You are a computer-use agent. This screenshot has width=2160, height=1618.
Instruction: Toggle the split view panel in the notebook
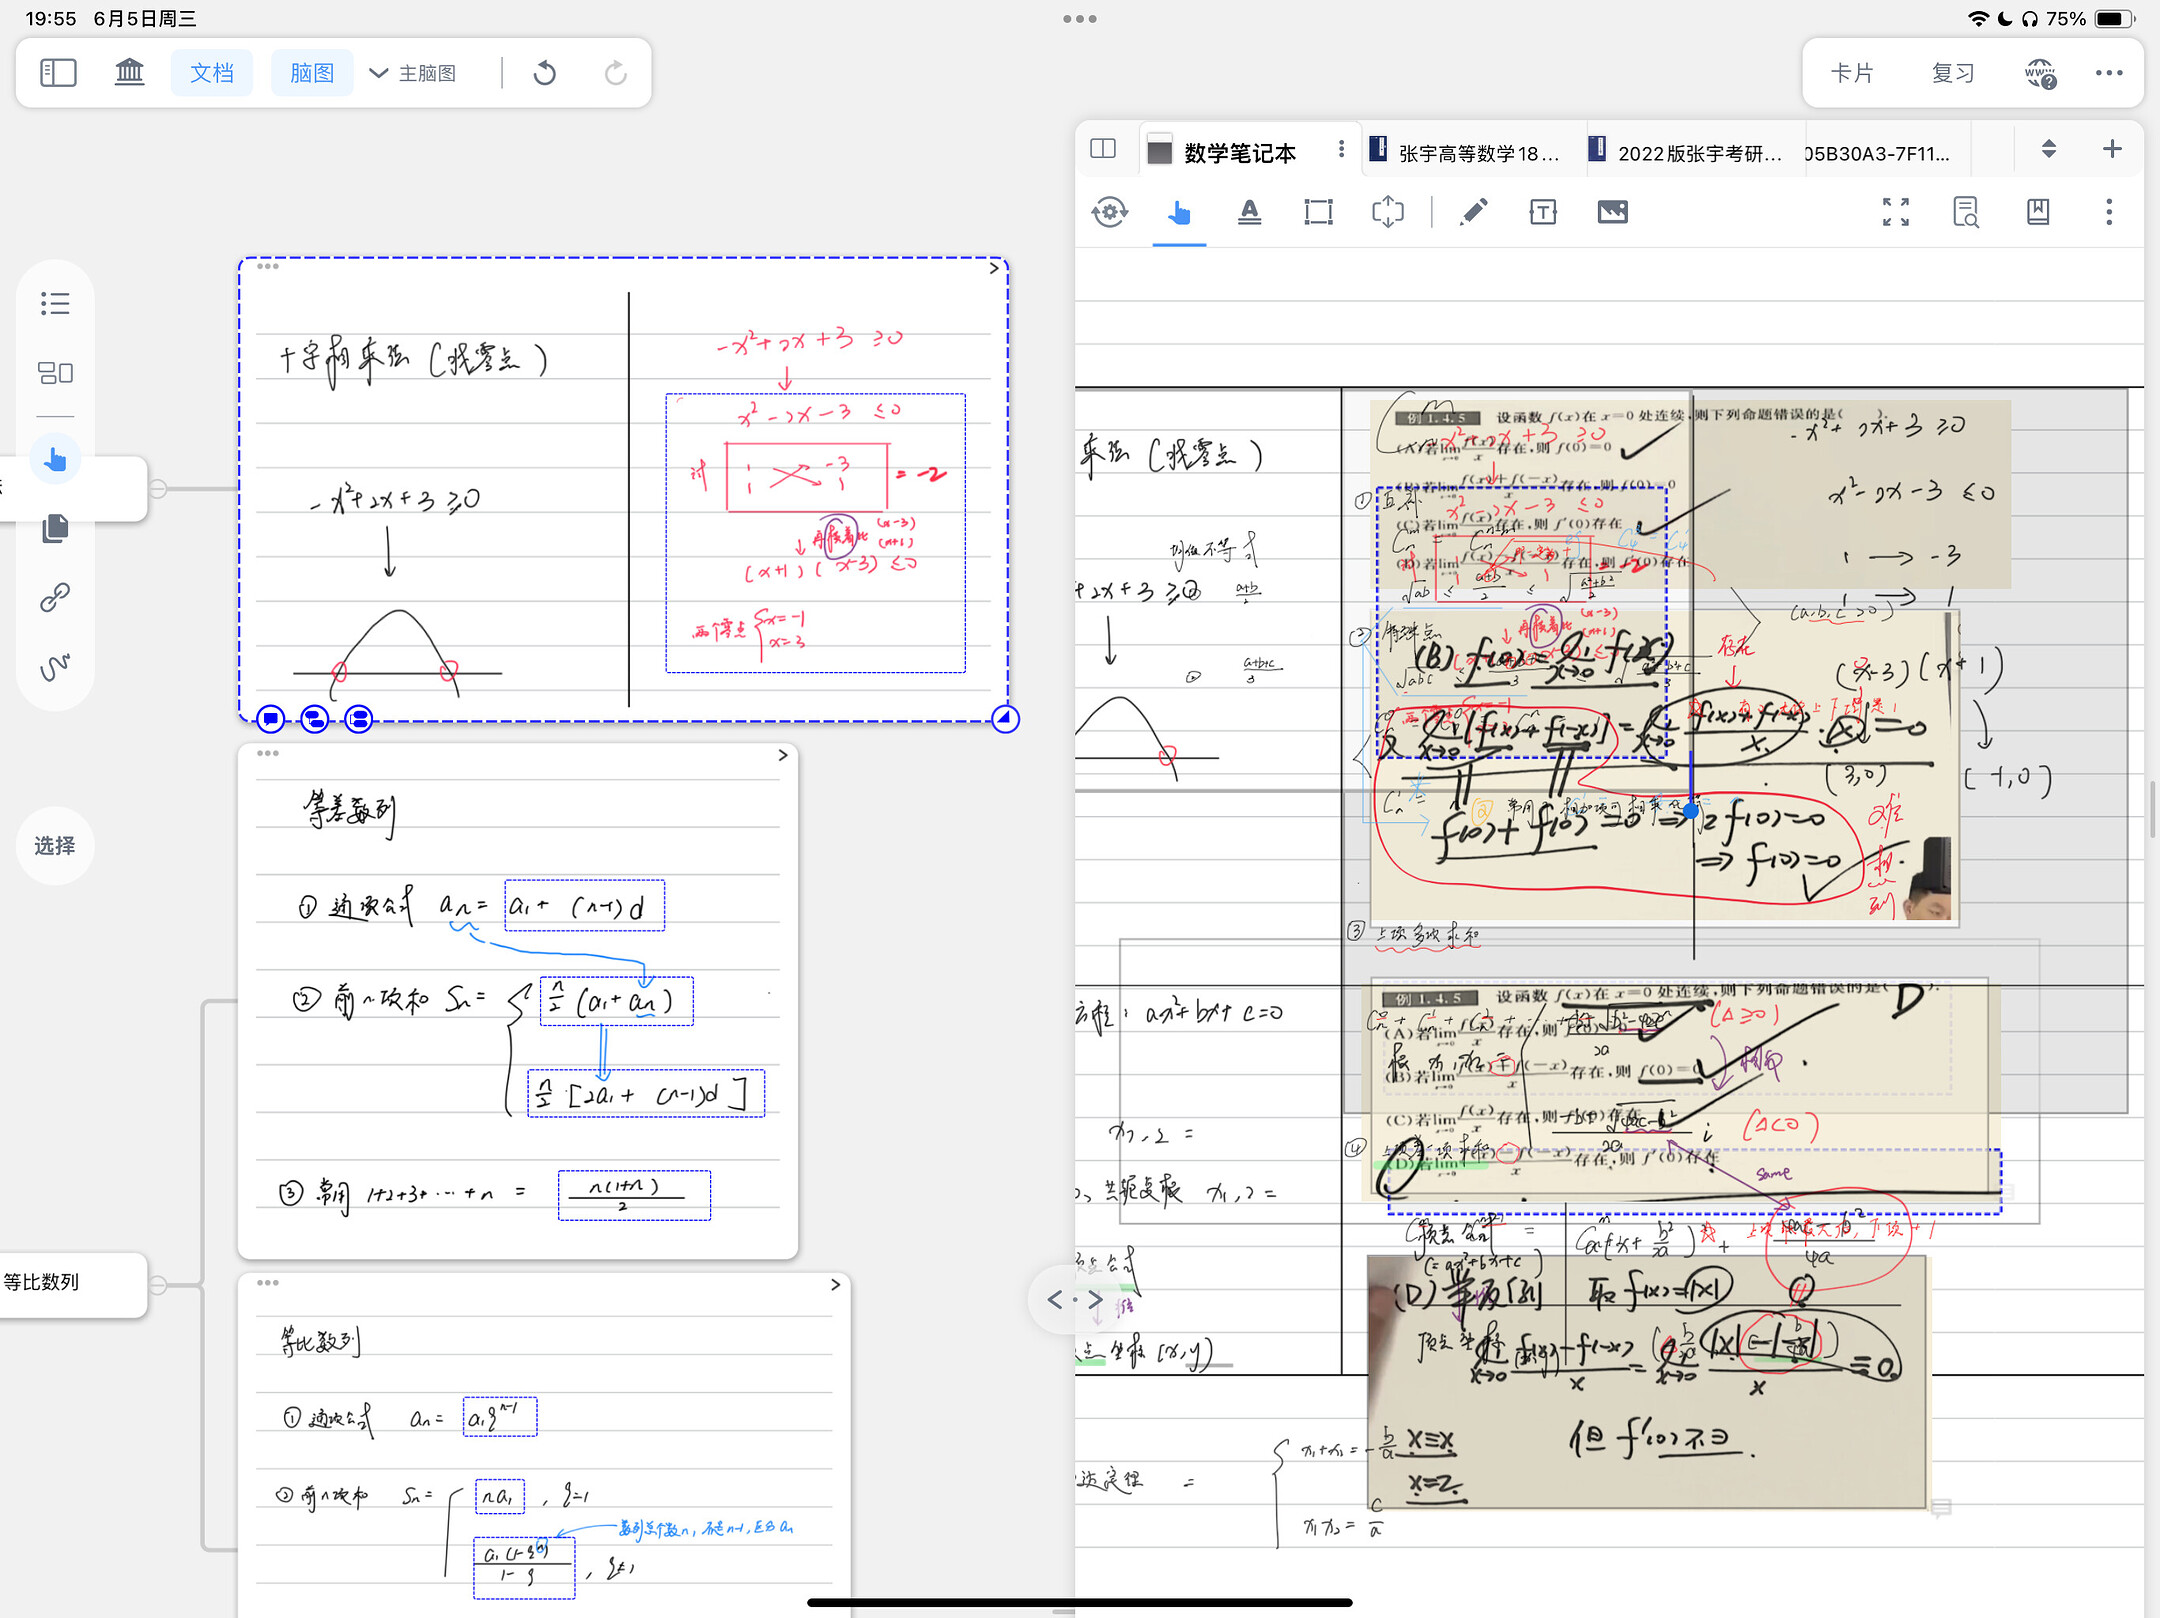[1104, 148]
